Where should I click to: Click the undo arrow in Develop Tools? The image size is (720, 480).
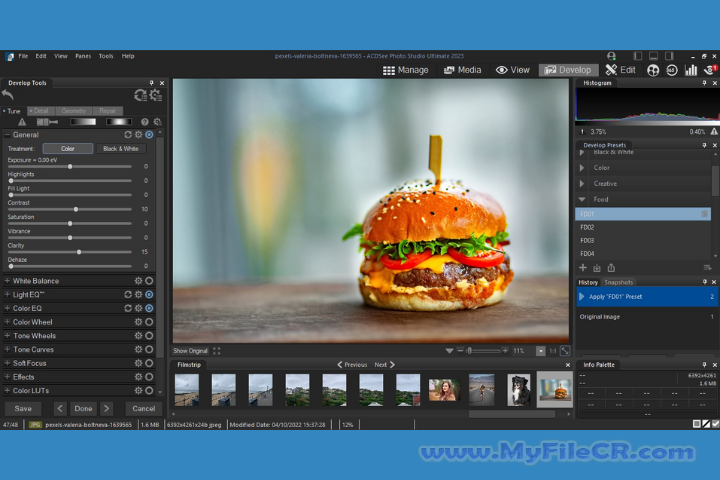click(7, 95)
